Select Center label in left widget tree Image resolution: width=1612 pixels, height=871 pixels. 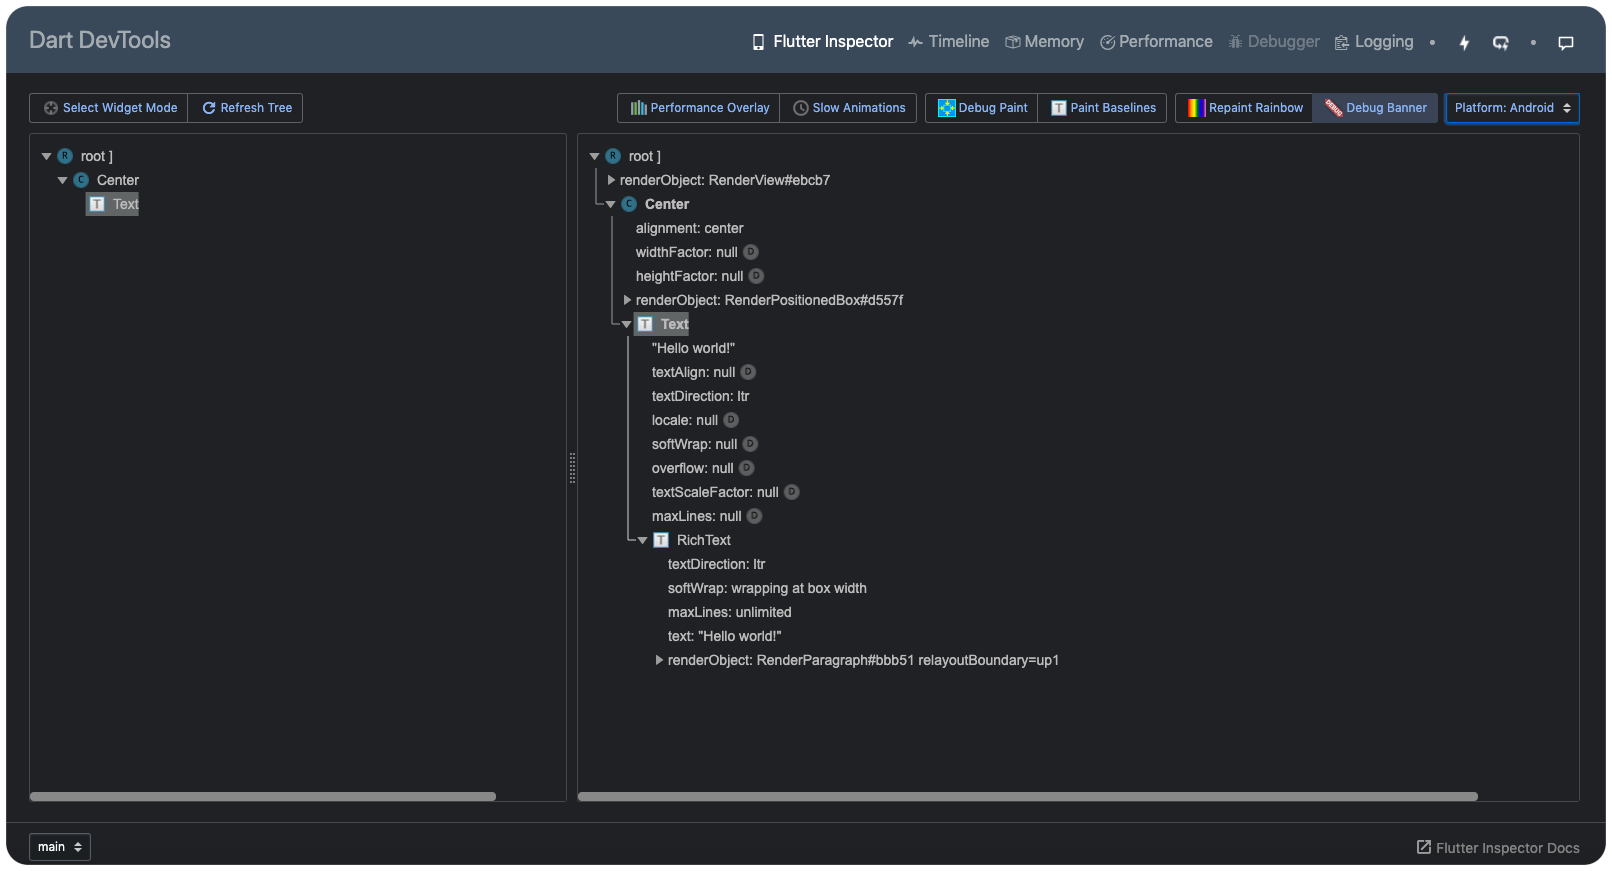click(118, 180)
